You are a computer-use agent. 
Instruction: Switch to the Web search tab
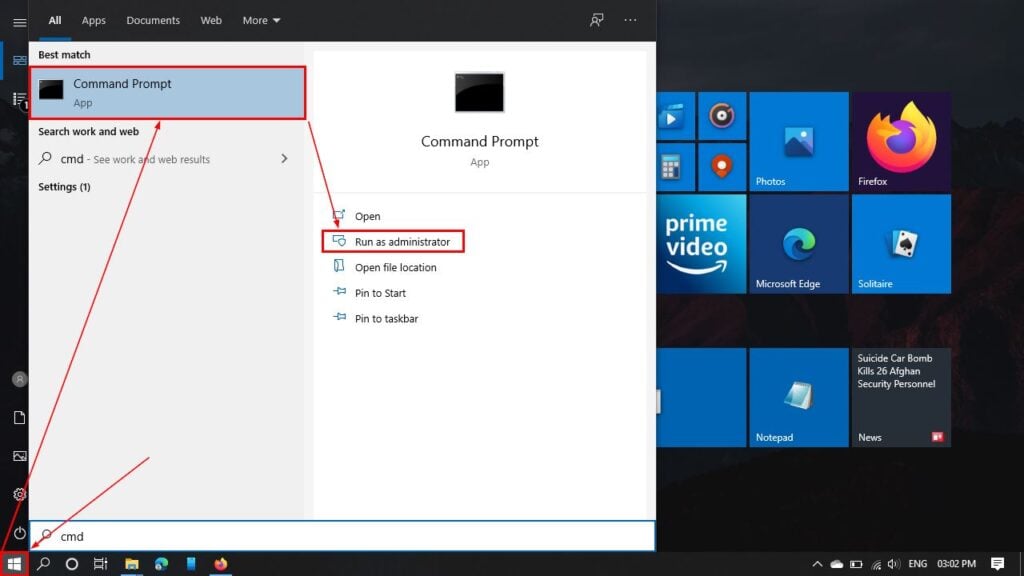(211, 20)
